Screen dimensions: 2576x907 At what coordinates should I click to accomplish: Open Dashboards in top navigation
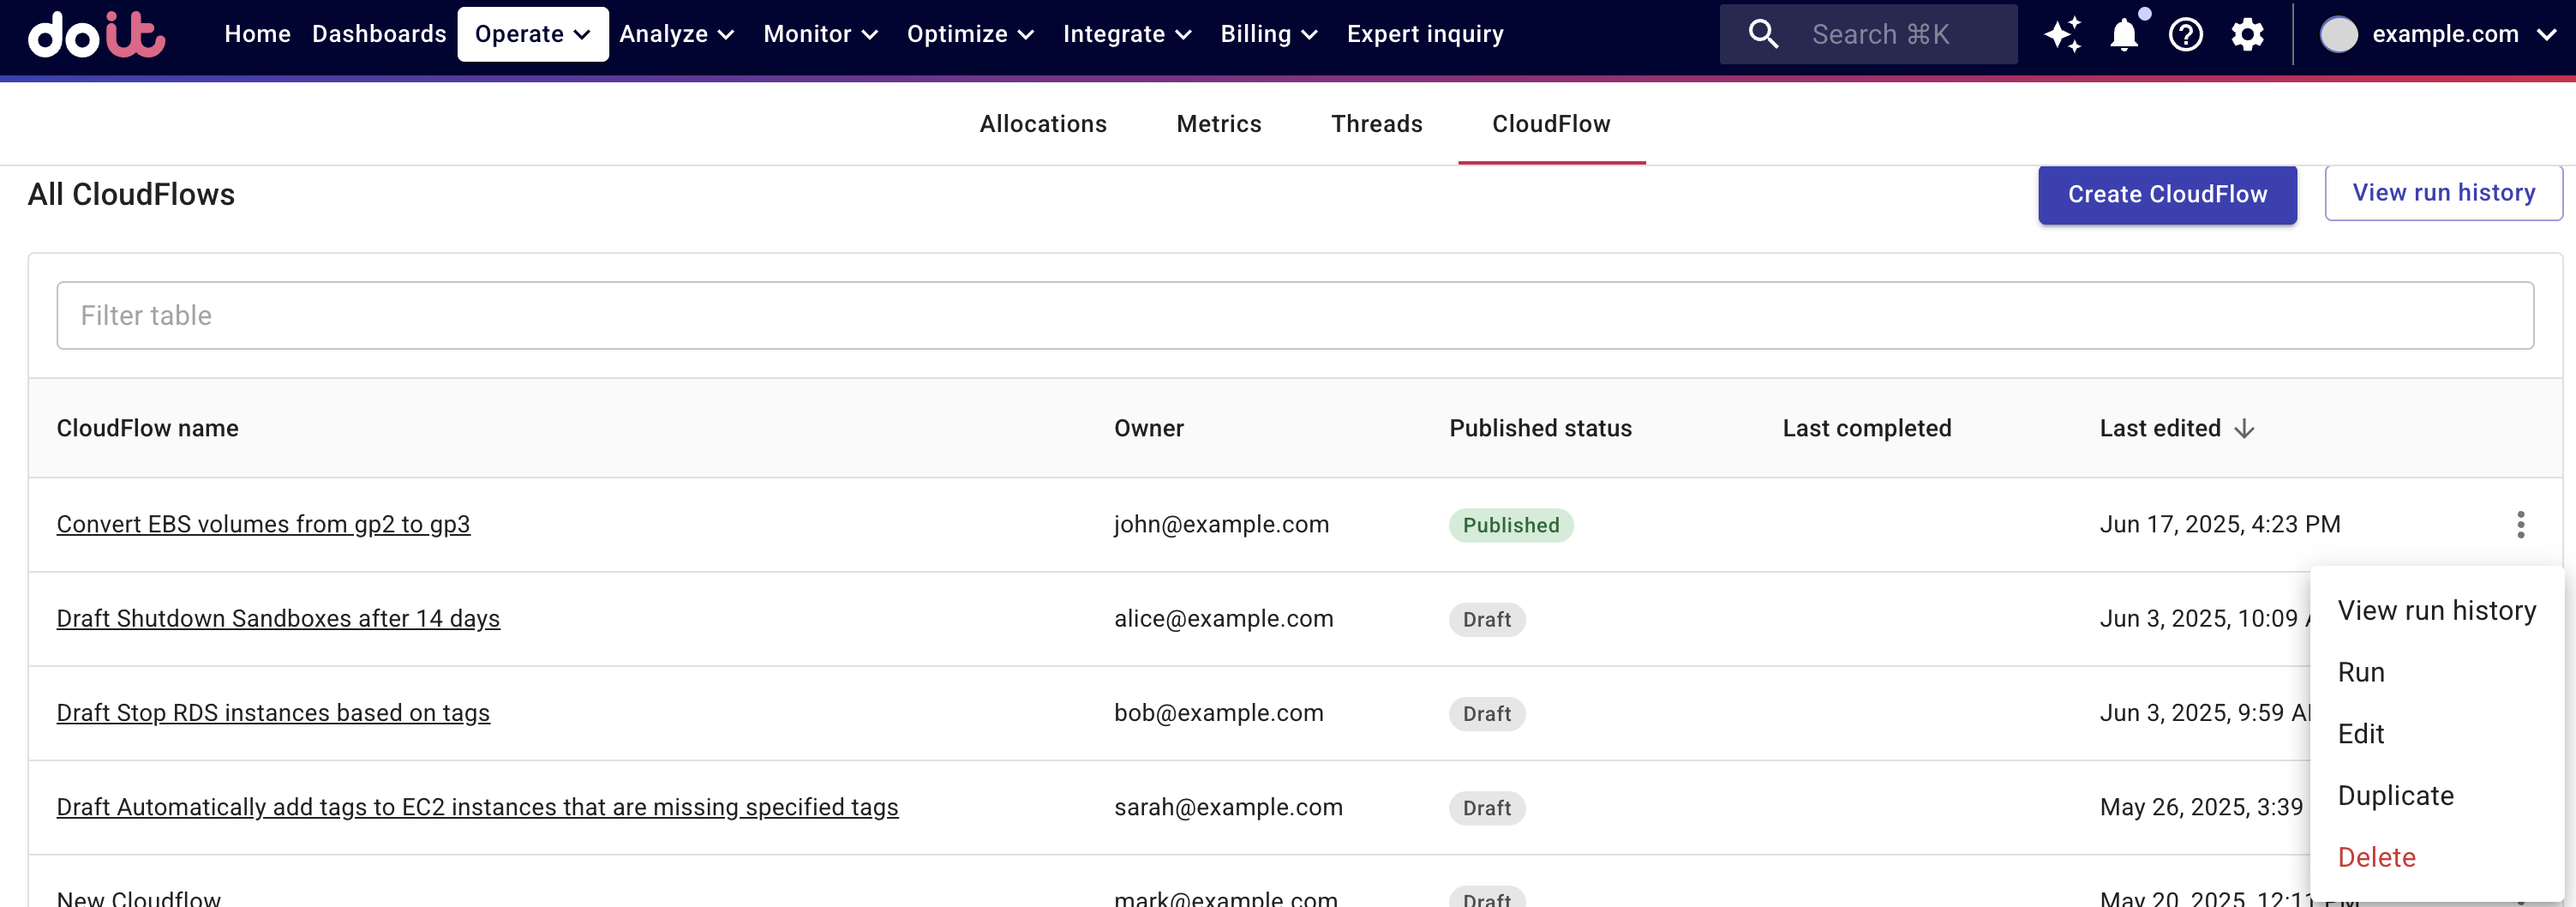[379, 34]
